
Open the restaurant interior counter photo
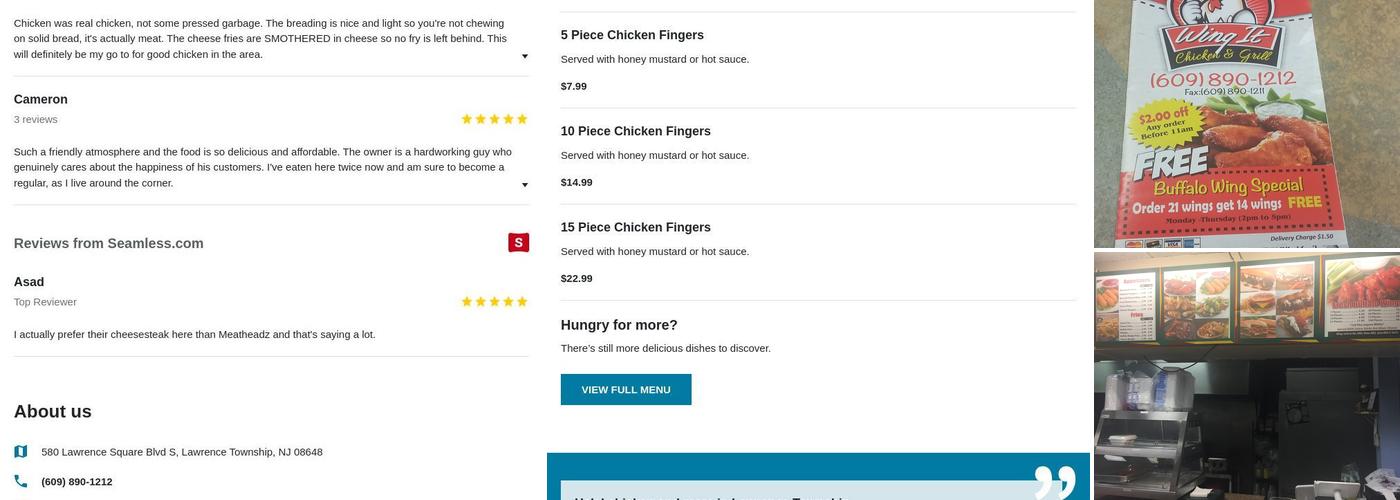click(x=1246, y=376)
